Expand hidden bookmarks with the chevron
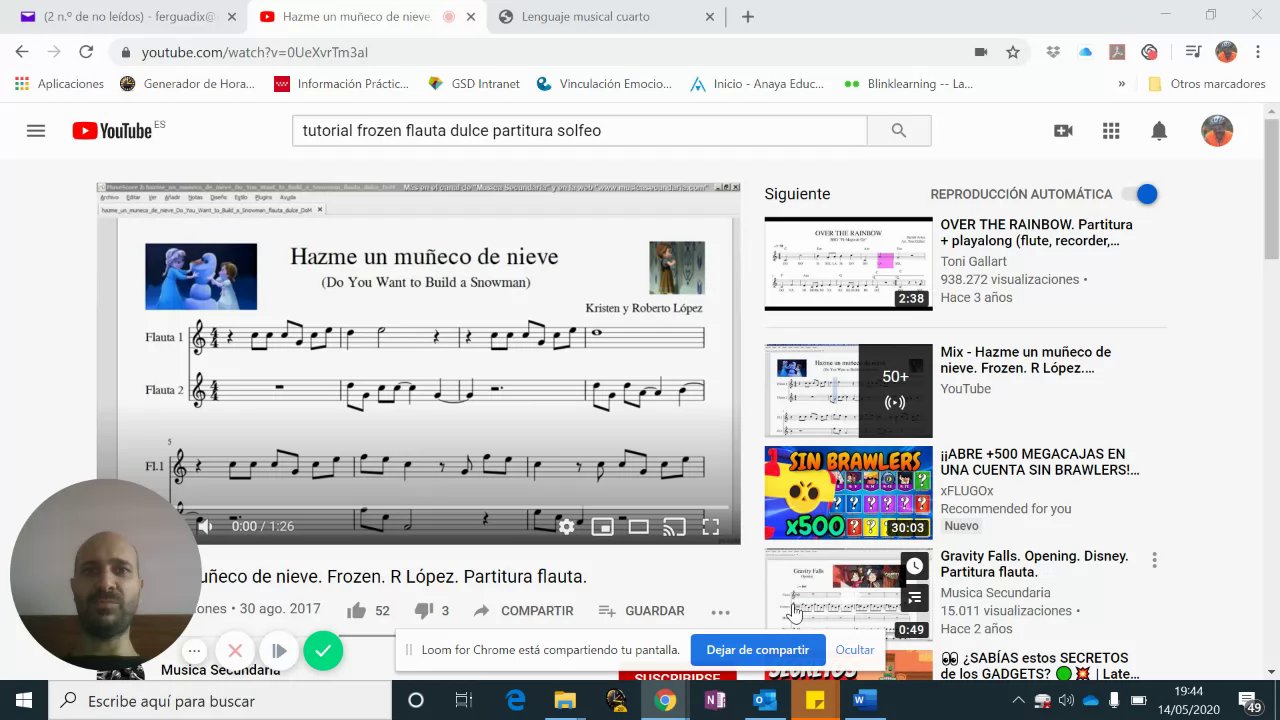Viewport: 1280px width, 720px height. click(1121, 84)
